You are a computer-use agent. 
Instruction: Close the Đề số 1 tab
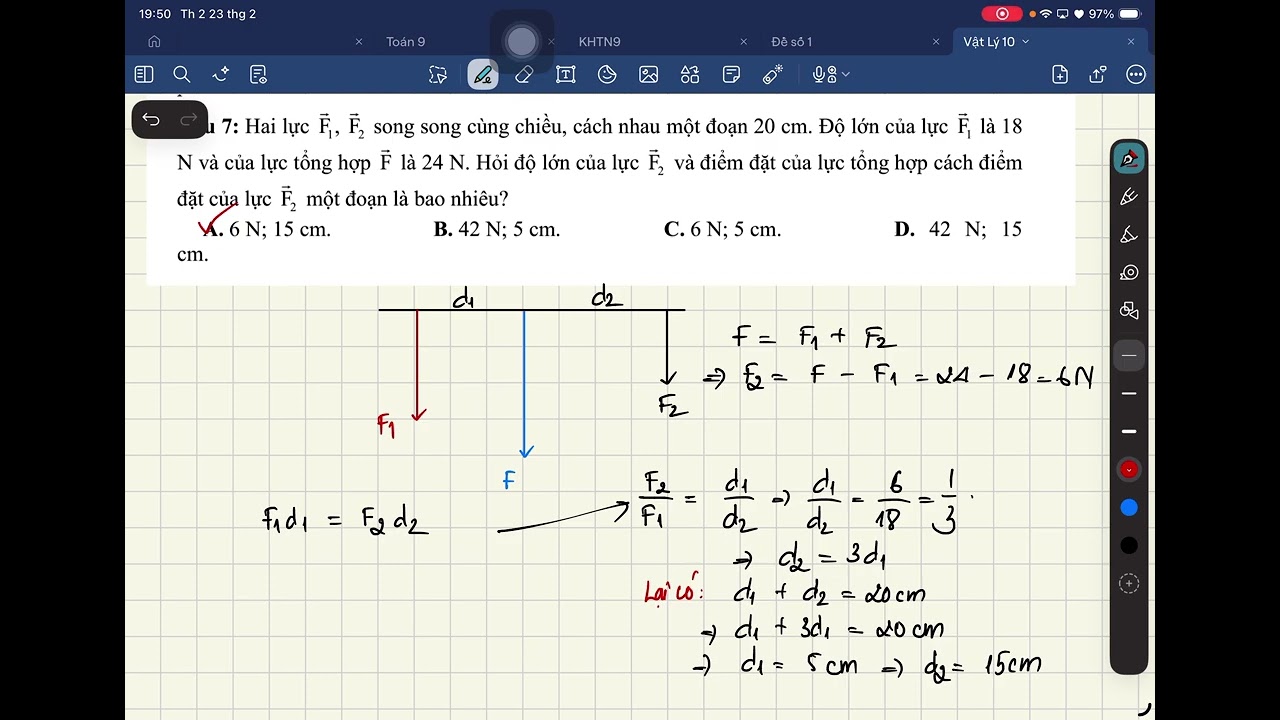[x=936, y=42]
